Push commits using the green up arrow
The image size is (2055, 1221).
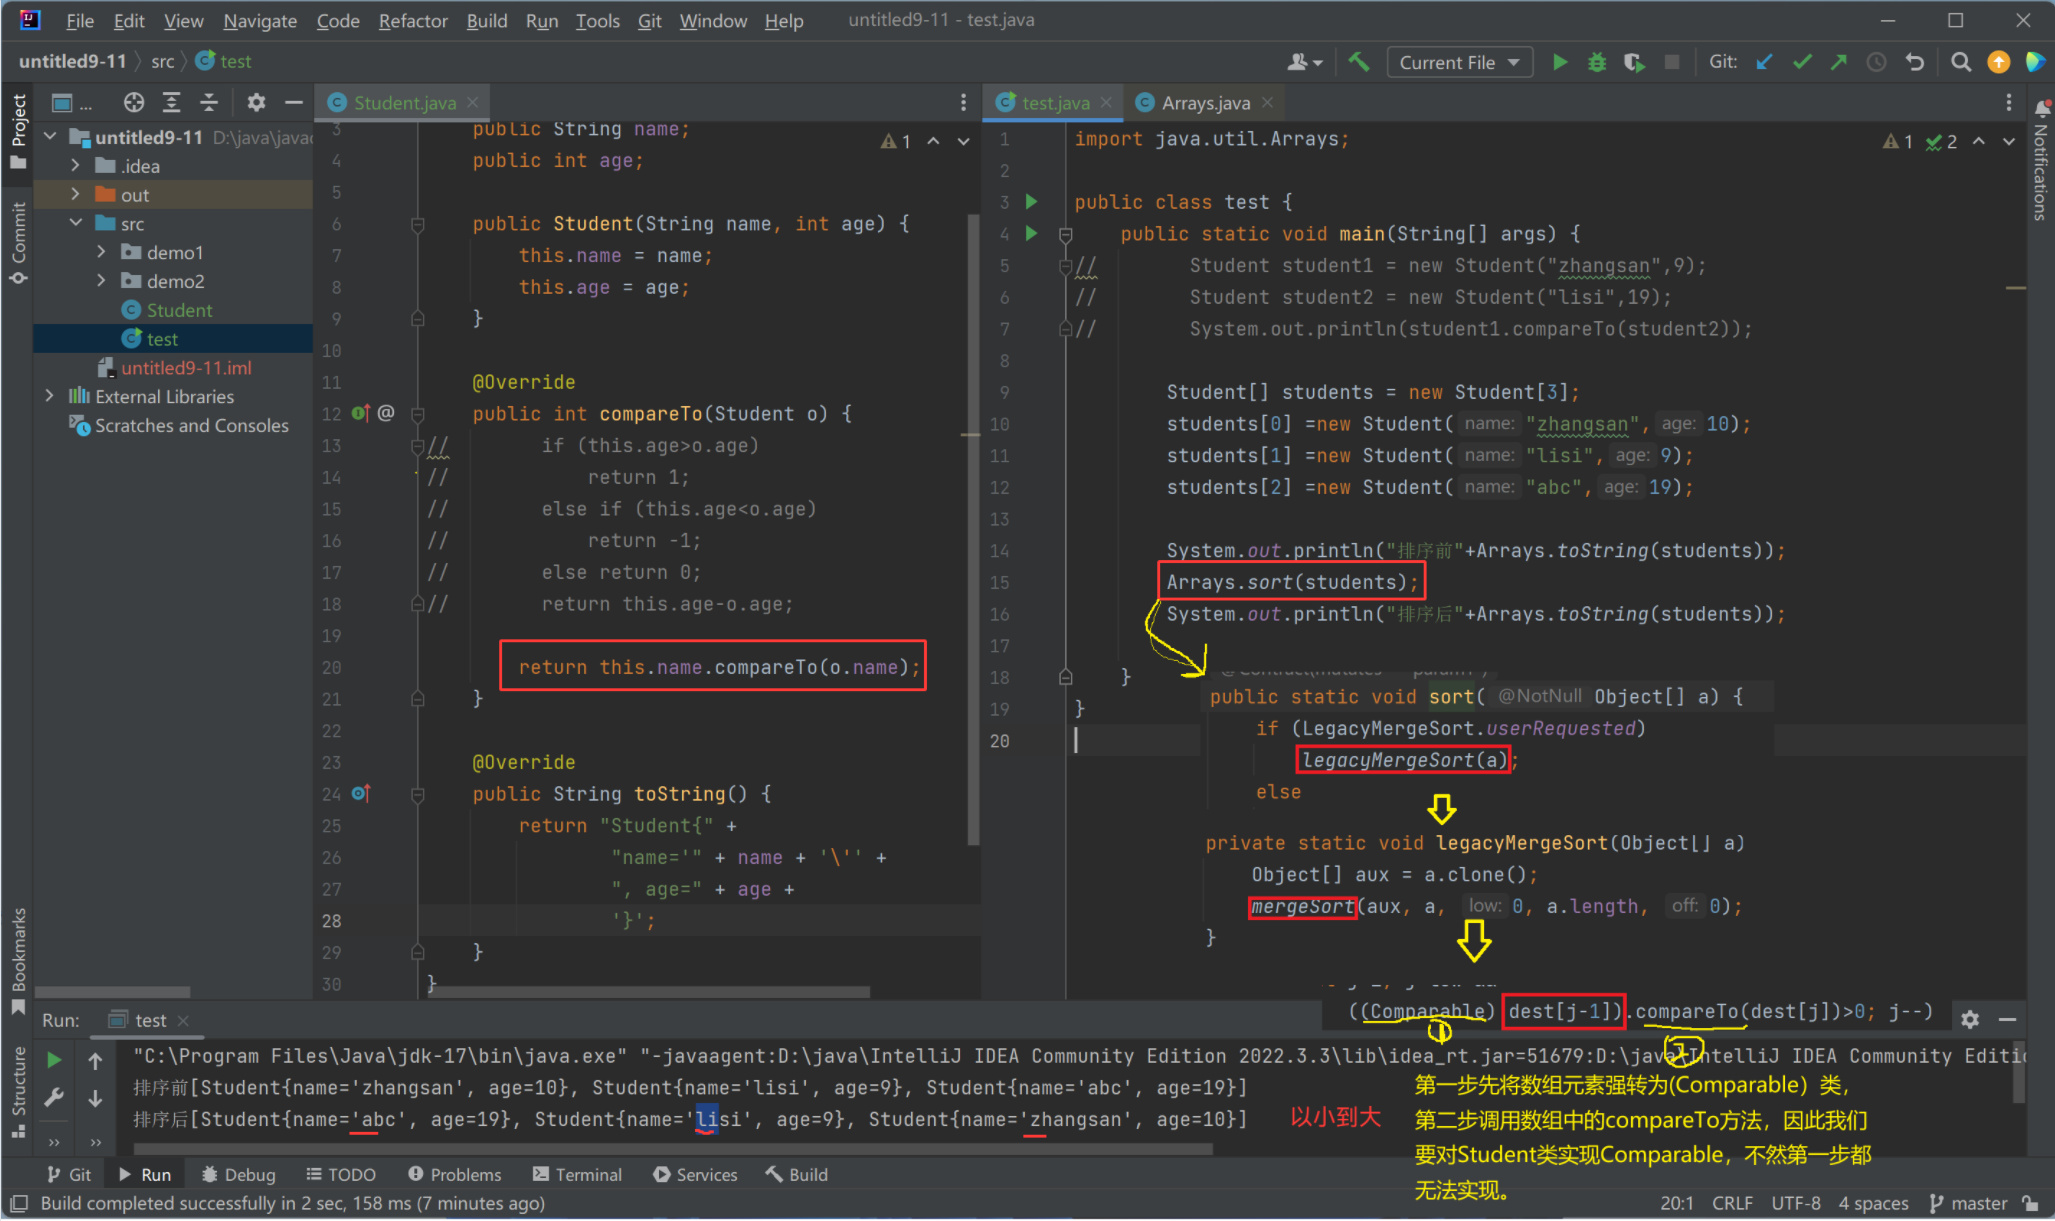pyautogui.click(x=1839, y=61)
